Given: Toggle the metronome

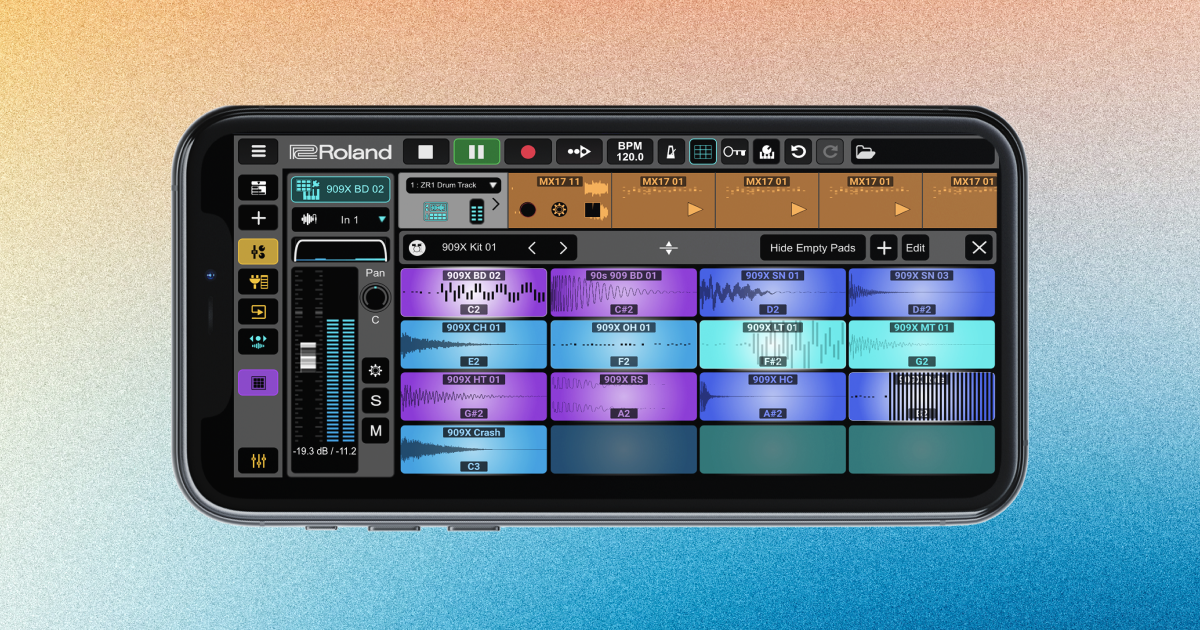Looking at the screenshot, I should [672, 152].
